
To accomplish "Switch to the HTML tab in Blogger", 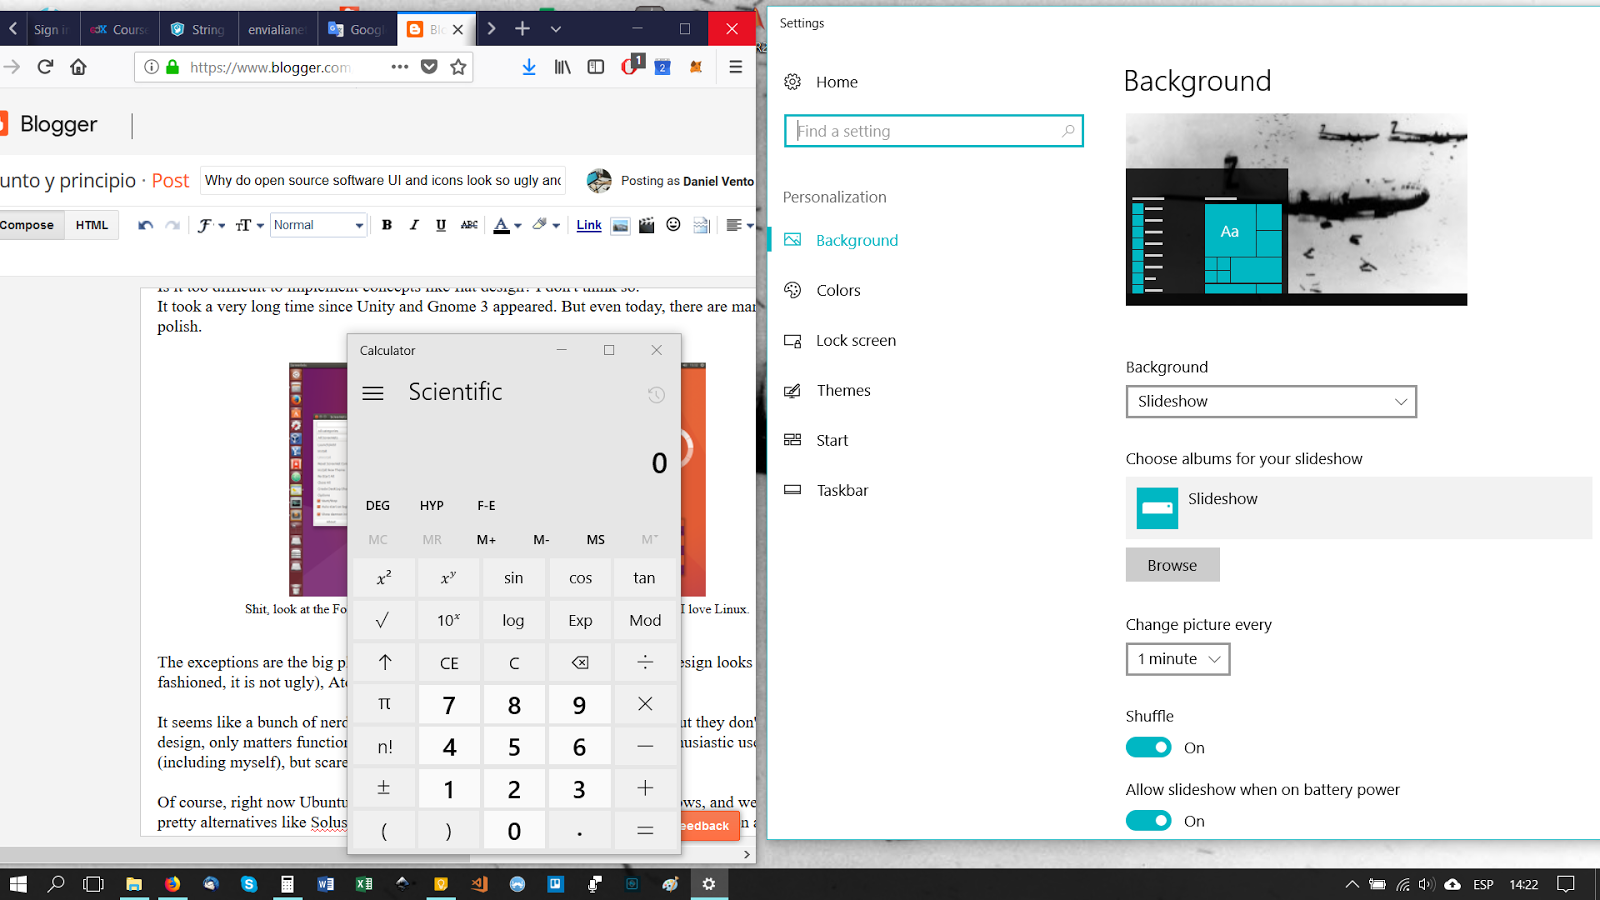I will click(91, 225).
